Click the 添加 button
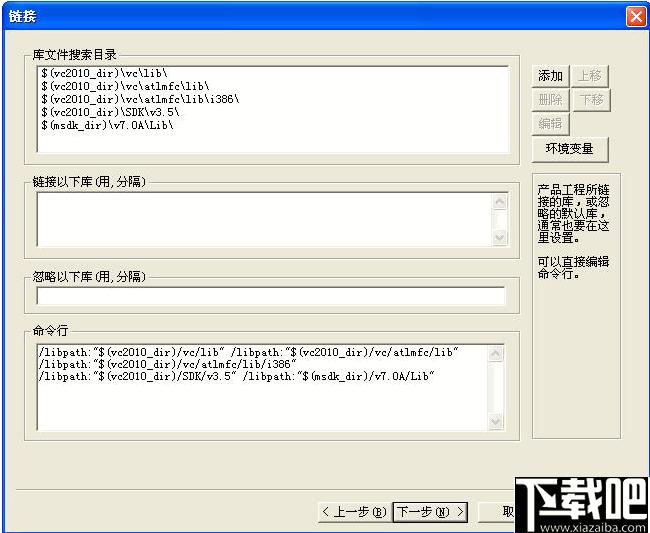The height and width of the screenshot is (533, 650). tap(550, 76)
